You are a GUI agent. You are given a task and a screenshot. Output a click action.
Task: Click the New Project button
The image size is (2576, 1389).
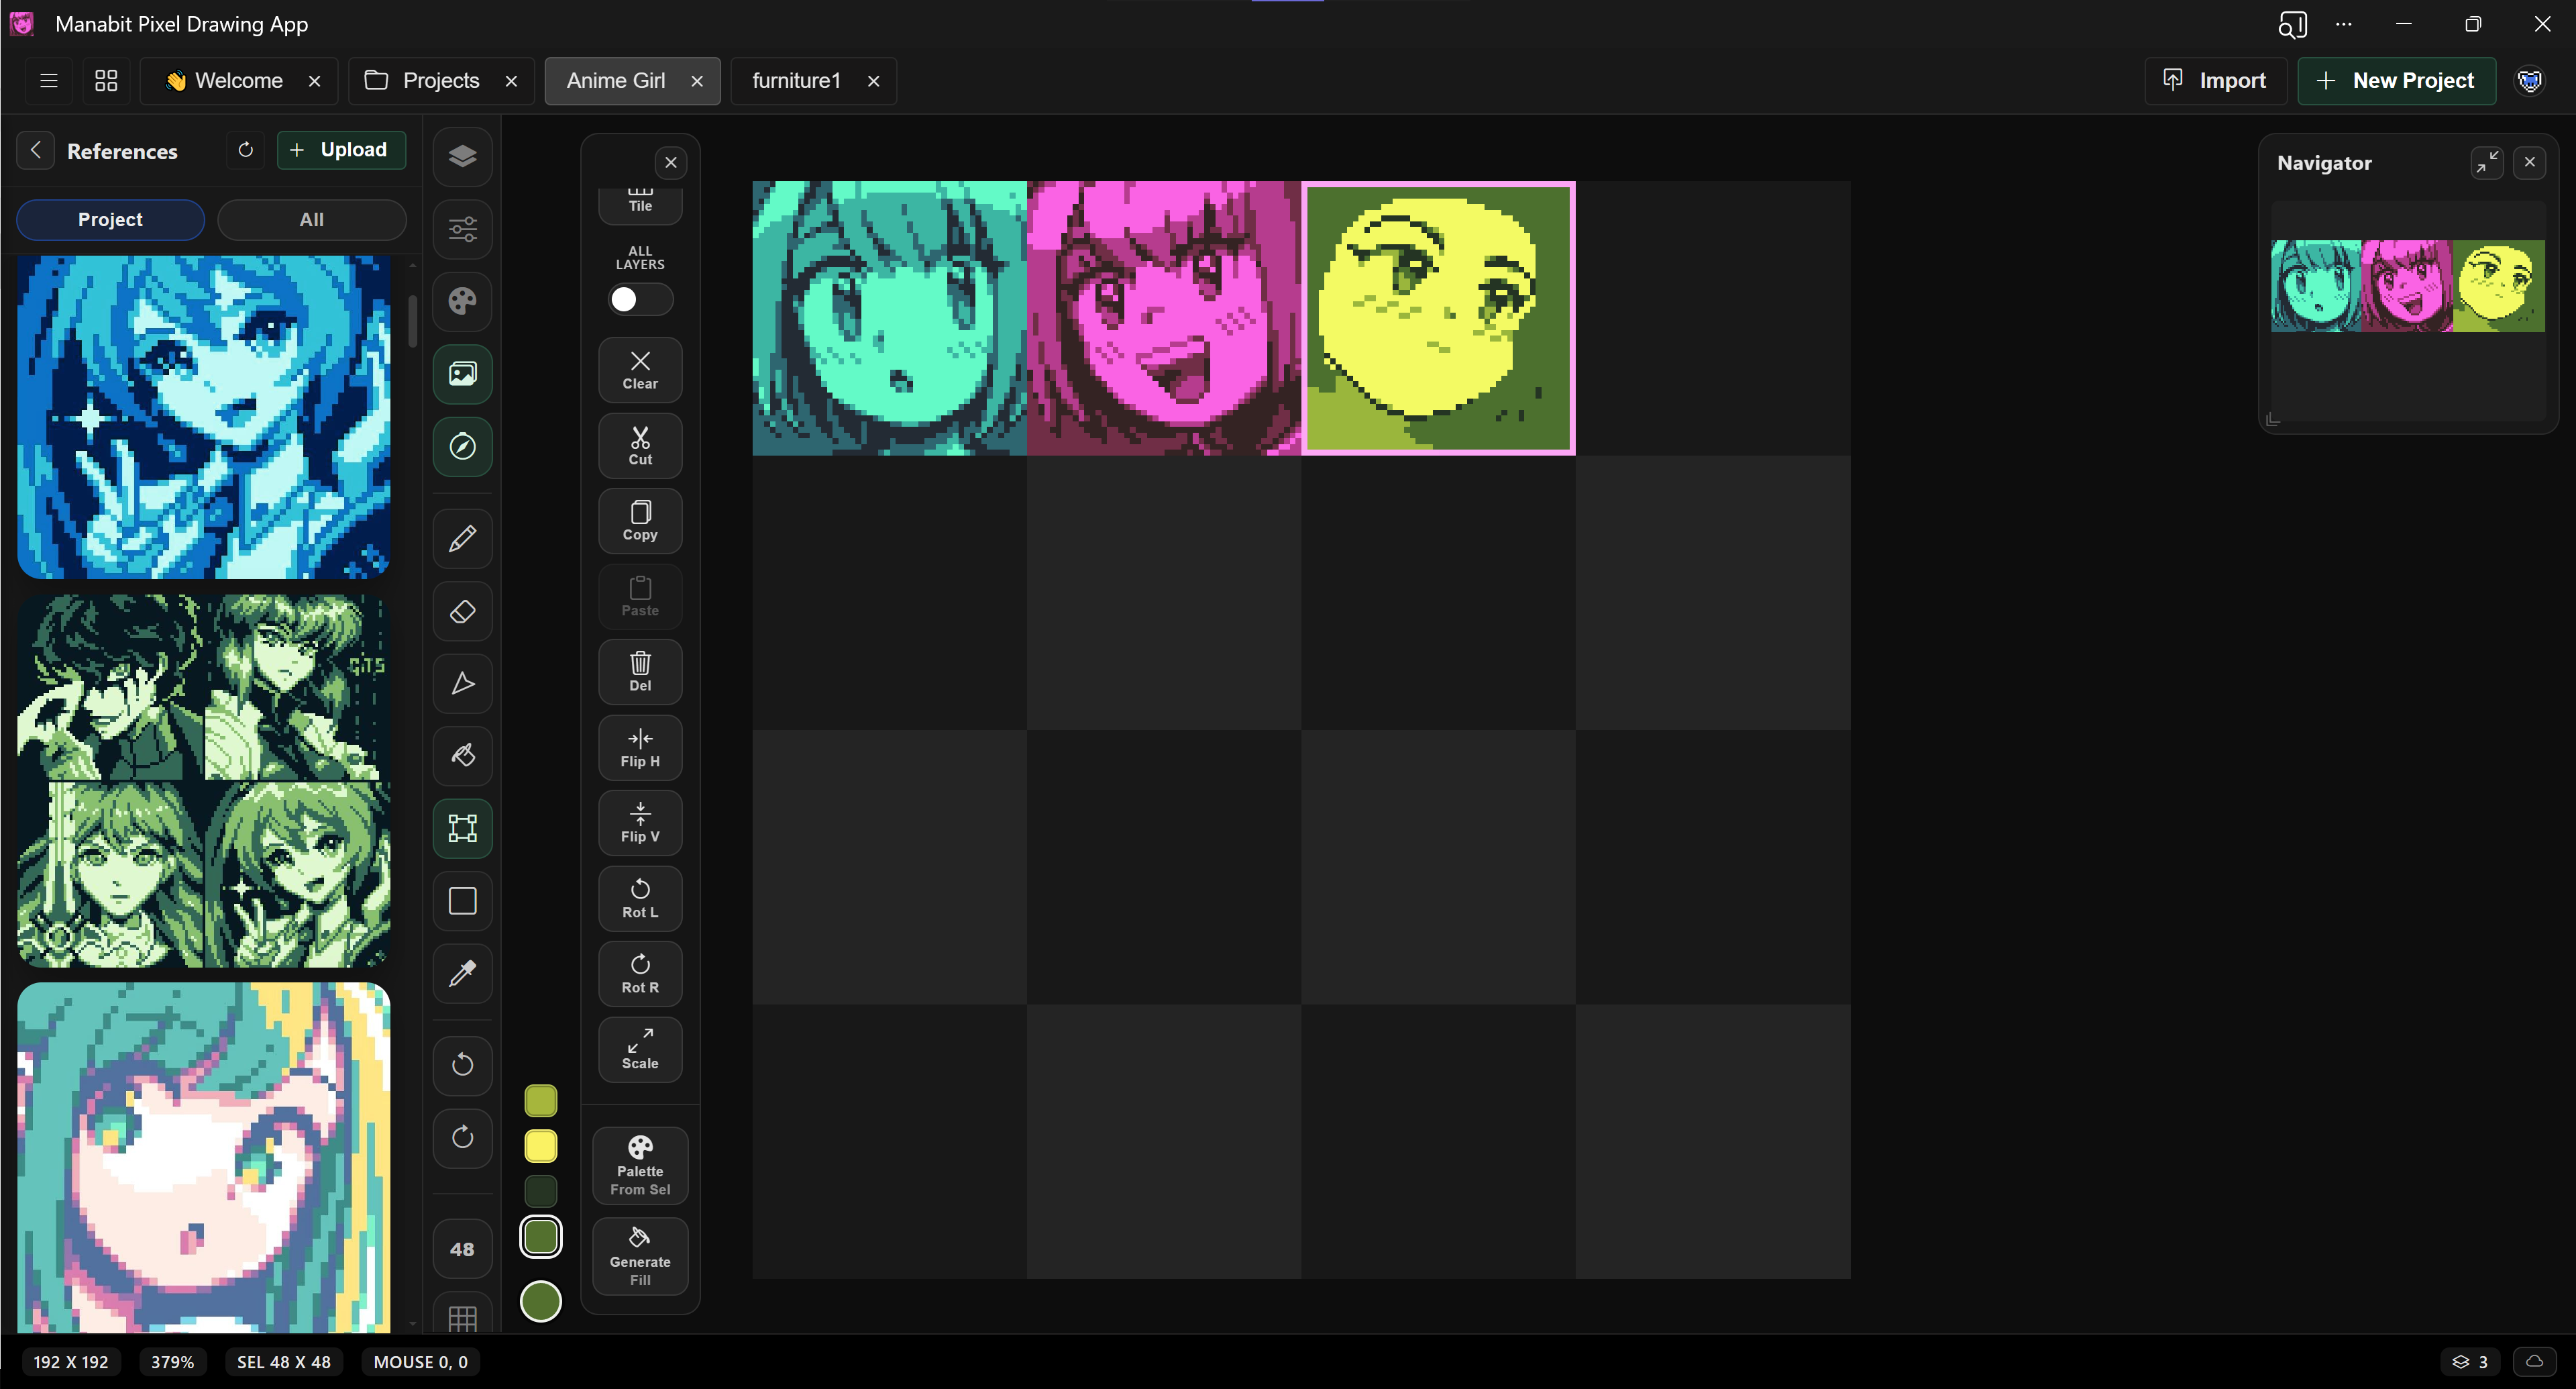[x=2396, y=80]
